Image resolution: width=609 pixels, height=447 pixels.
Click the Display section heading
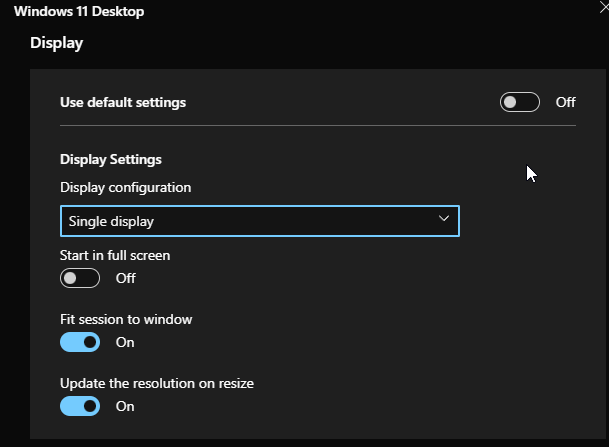(x=57, y=43)
